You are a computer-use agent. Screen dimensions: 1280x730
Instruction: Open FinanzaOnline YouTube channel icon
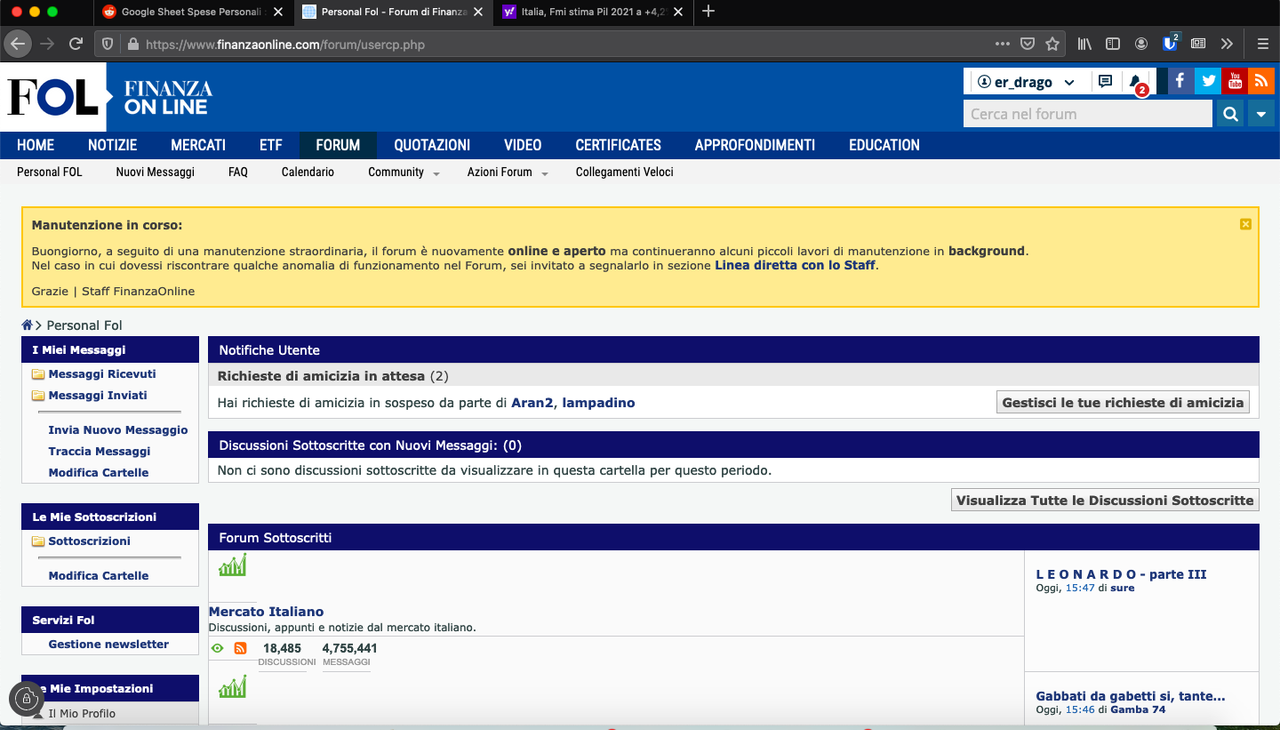(x=1235, y=81)
